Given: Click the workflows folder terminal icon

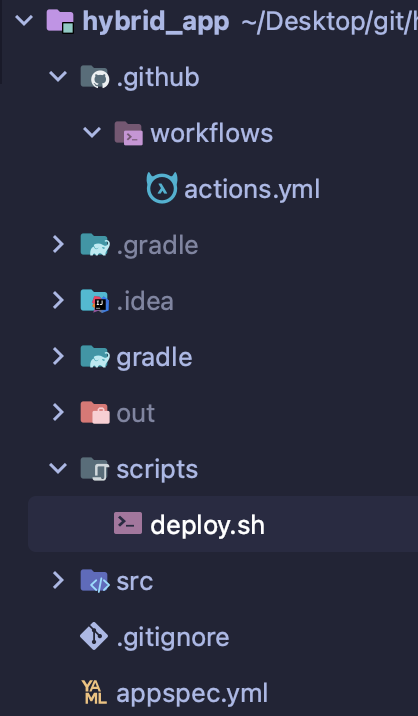Looking at the screenshot, I should (128, 133).
